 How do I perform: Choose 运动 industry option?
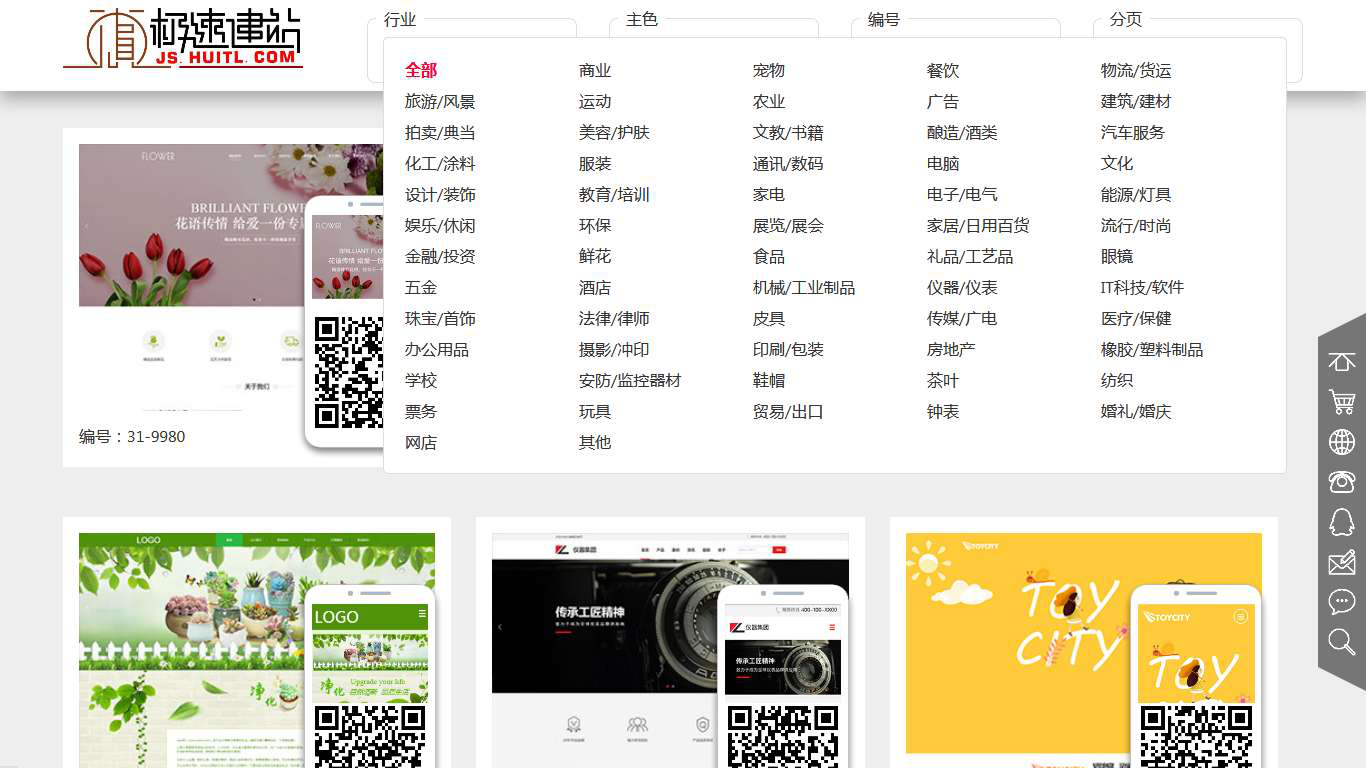pos(595,102)
